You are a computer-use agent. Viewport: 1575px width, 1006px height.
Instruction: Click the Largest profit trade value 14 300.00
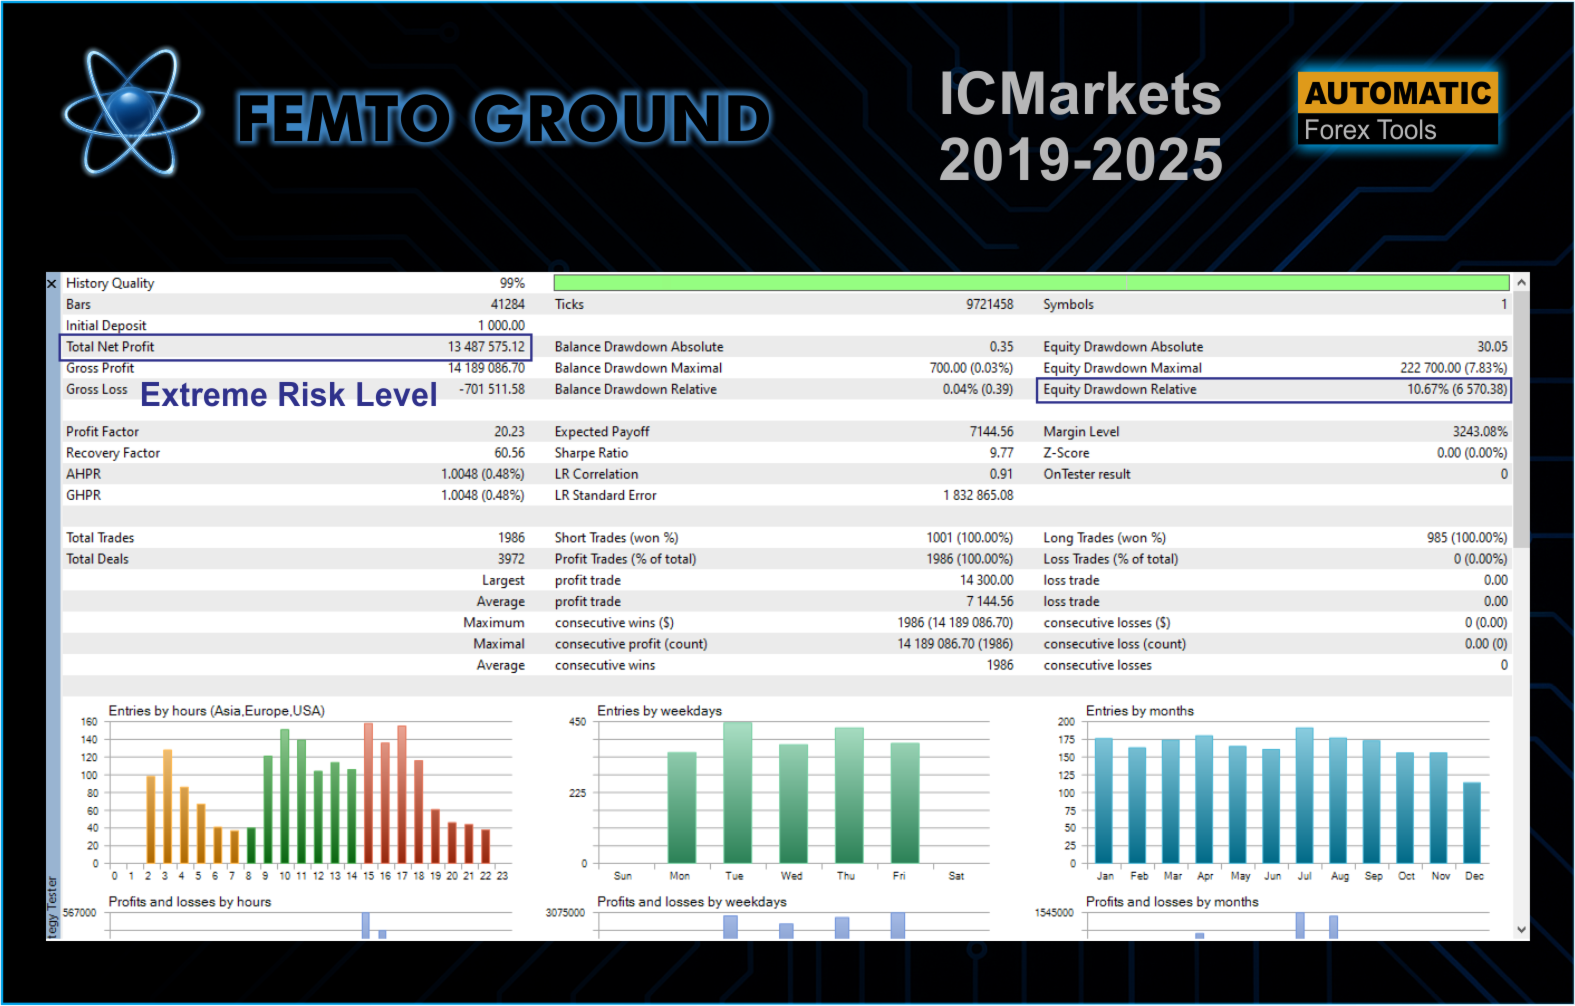pyautogui.click(x=986, y=580)
